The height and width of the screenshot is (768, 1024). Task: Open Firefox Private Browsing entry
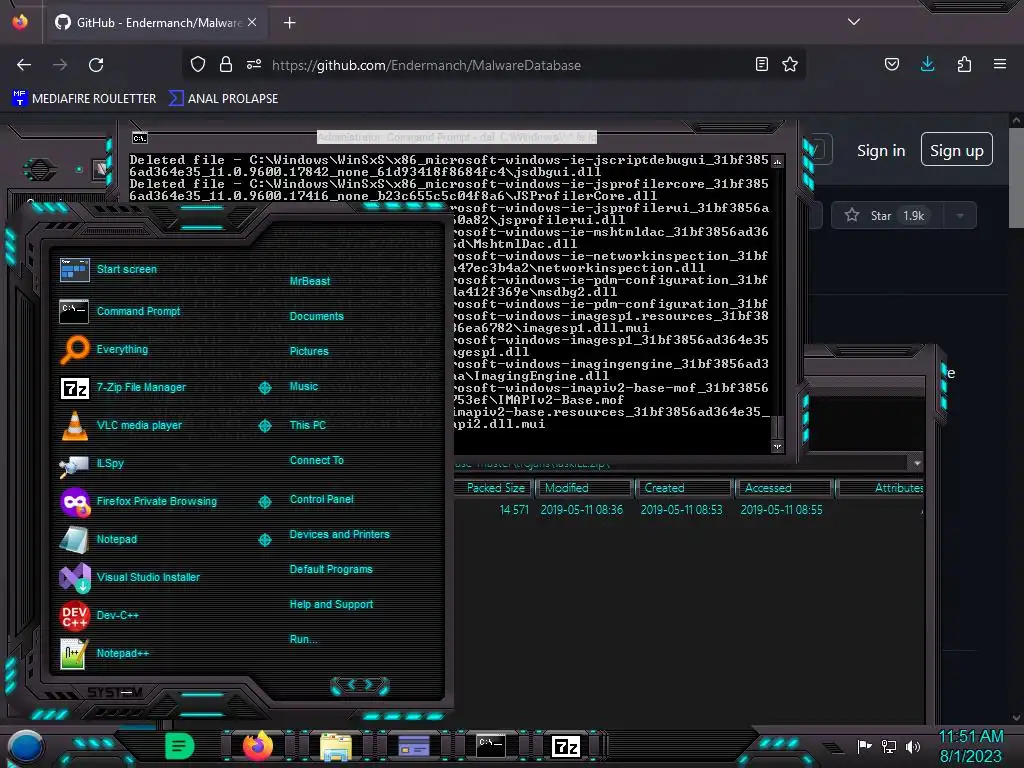(138, 501)
